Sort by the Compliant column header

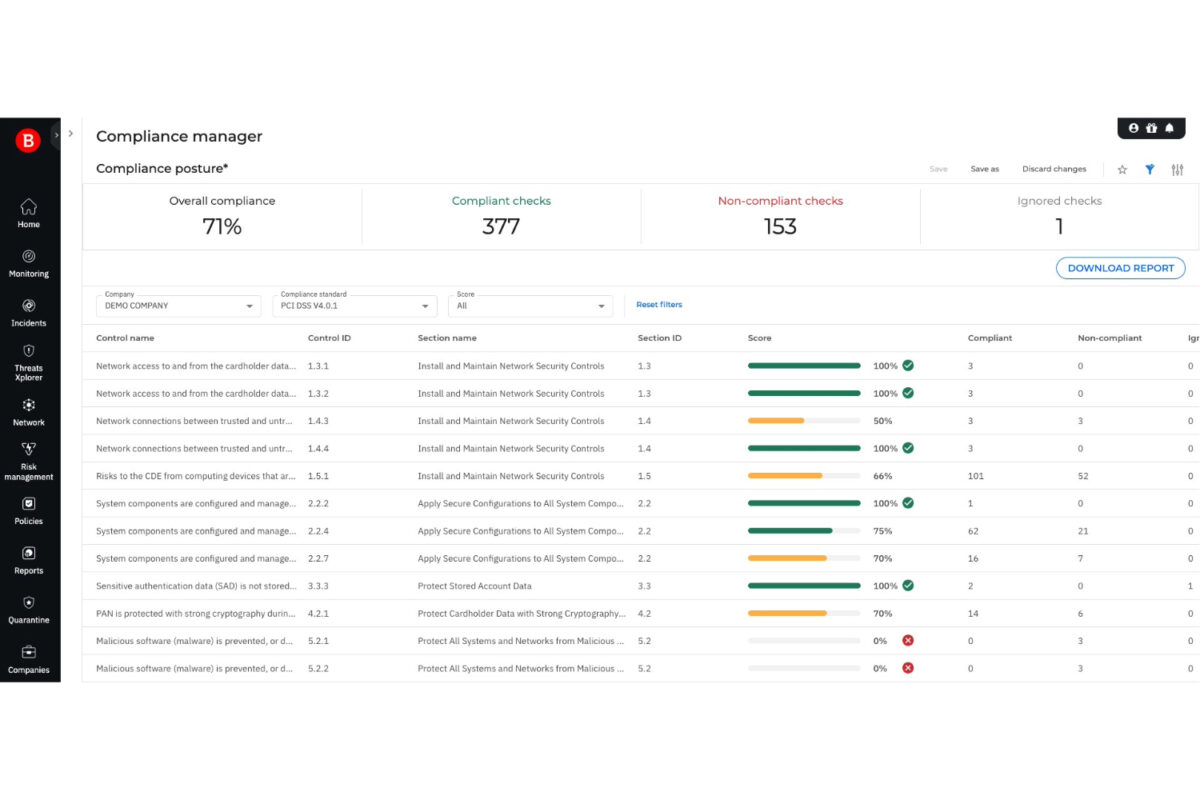click(990, 338)
